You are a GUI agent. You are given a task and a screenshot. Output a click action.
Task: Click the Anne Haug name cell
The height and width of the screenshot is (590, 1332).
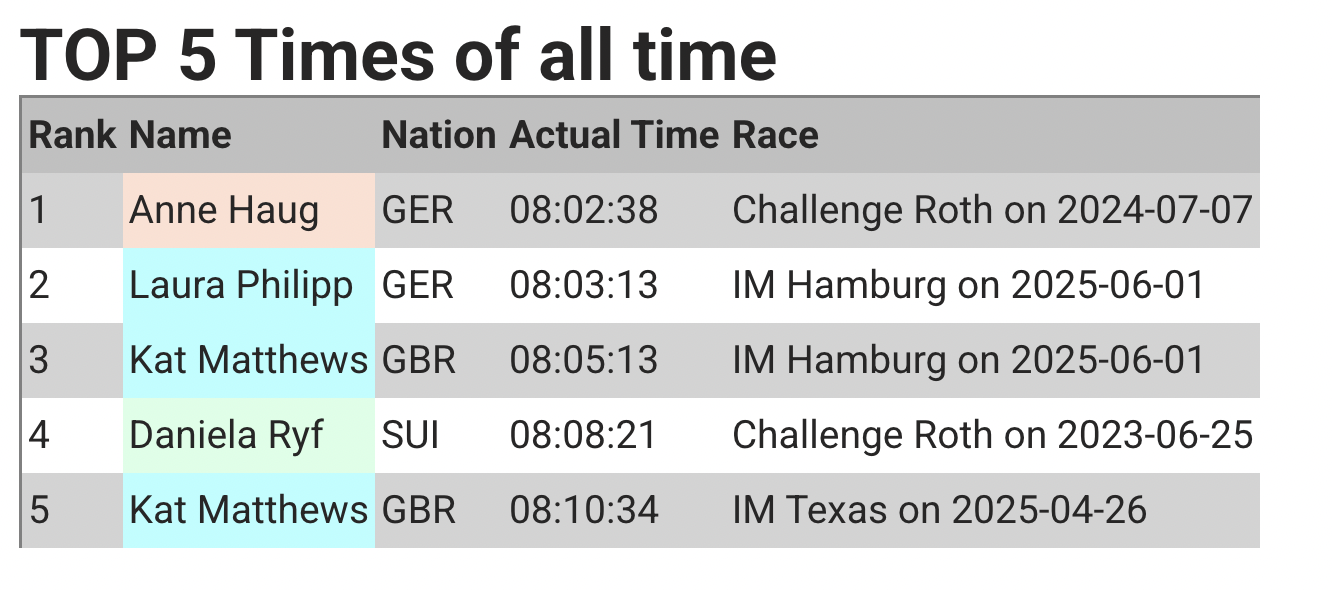tap(249, 210)
